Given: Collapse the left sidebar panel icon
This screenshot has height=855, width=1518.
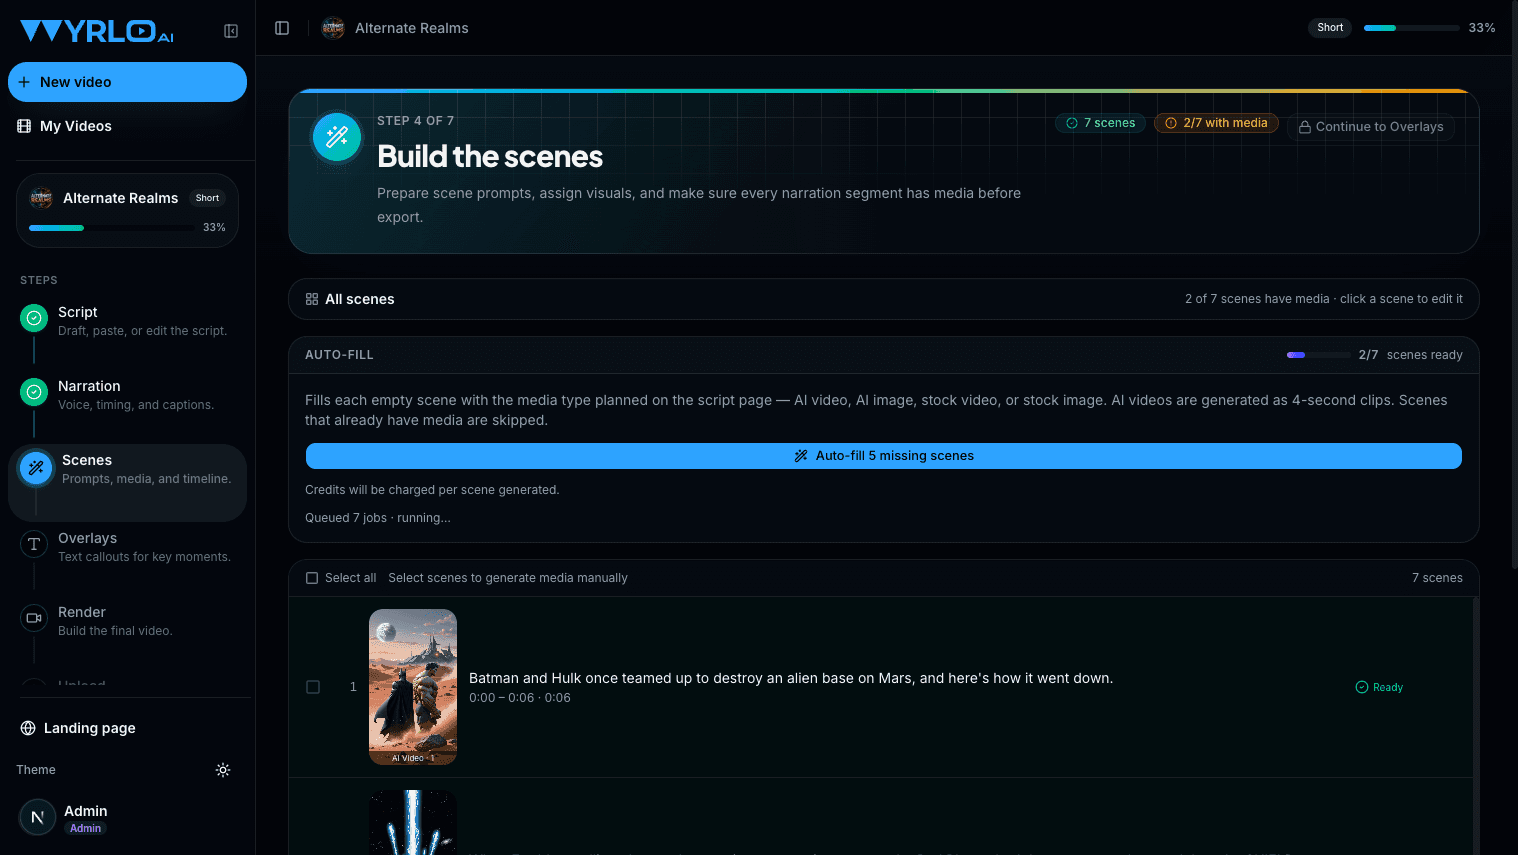Looking at the screenshot, I should tap(231, 31).
